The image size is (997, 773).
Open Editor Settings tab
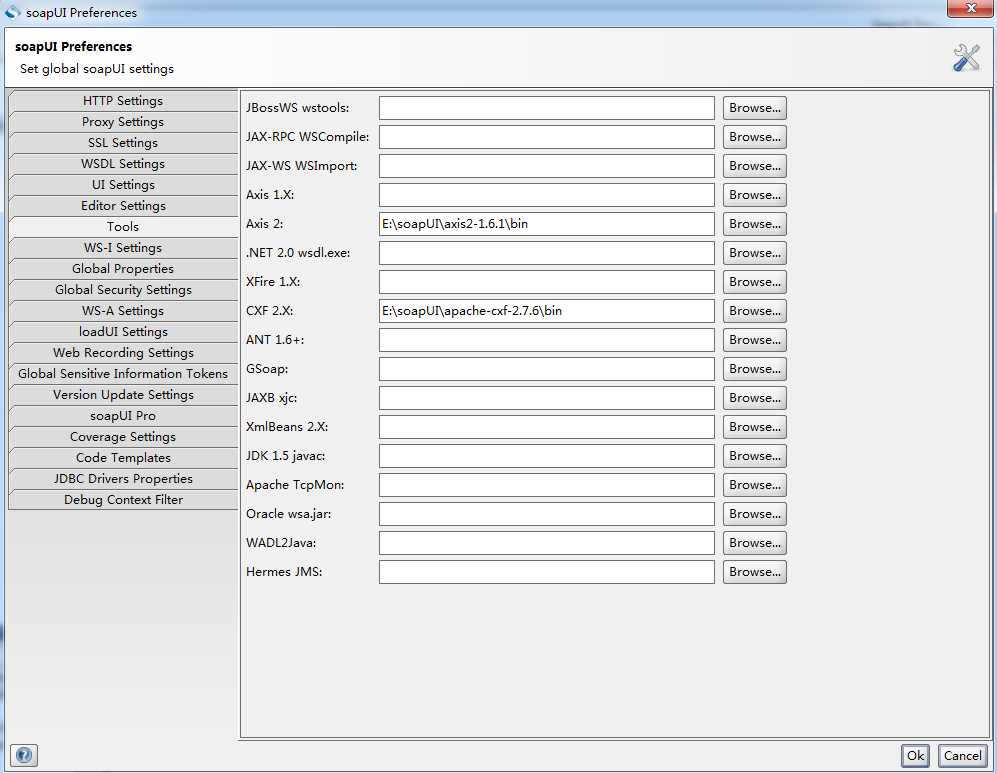click(123, 205)
